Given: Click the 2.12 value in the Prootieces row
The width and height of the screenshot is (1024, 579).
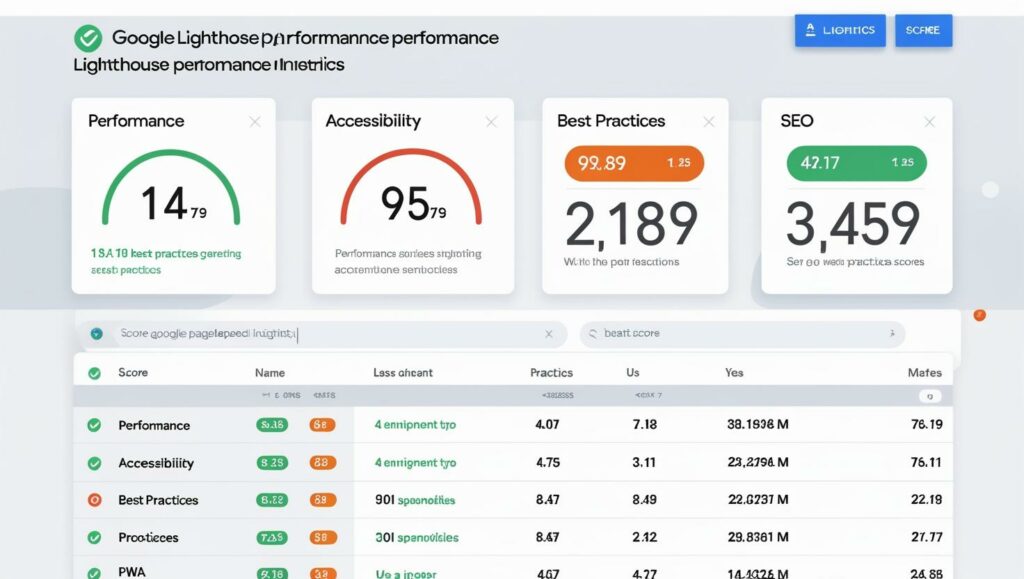Looking at the screenshot, I should click(645, 537).
